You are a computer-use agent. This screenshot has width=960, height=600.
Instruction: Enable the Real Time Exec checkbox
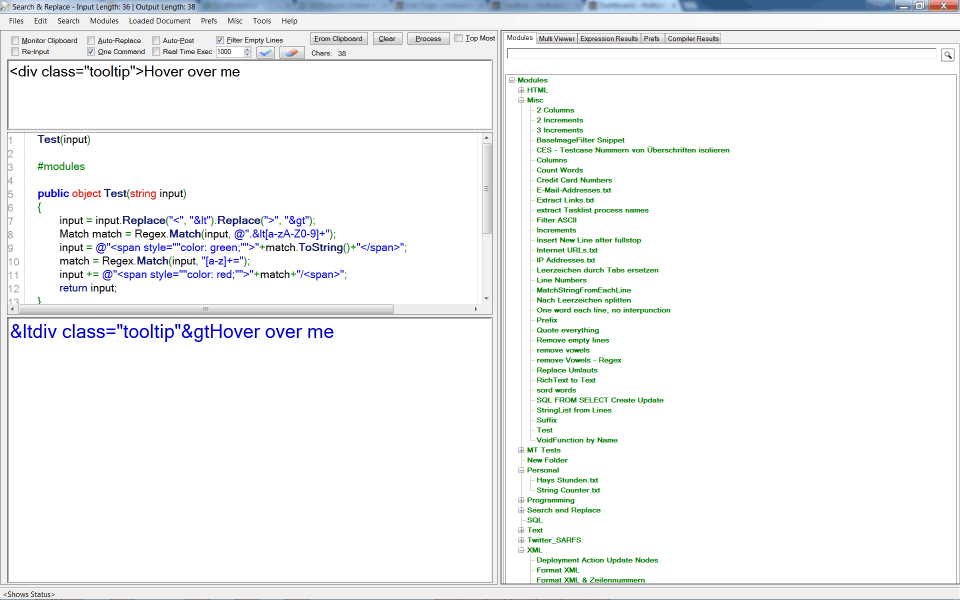[156, 51]
